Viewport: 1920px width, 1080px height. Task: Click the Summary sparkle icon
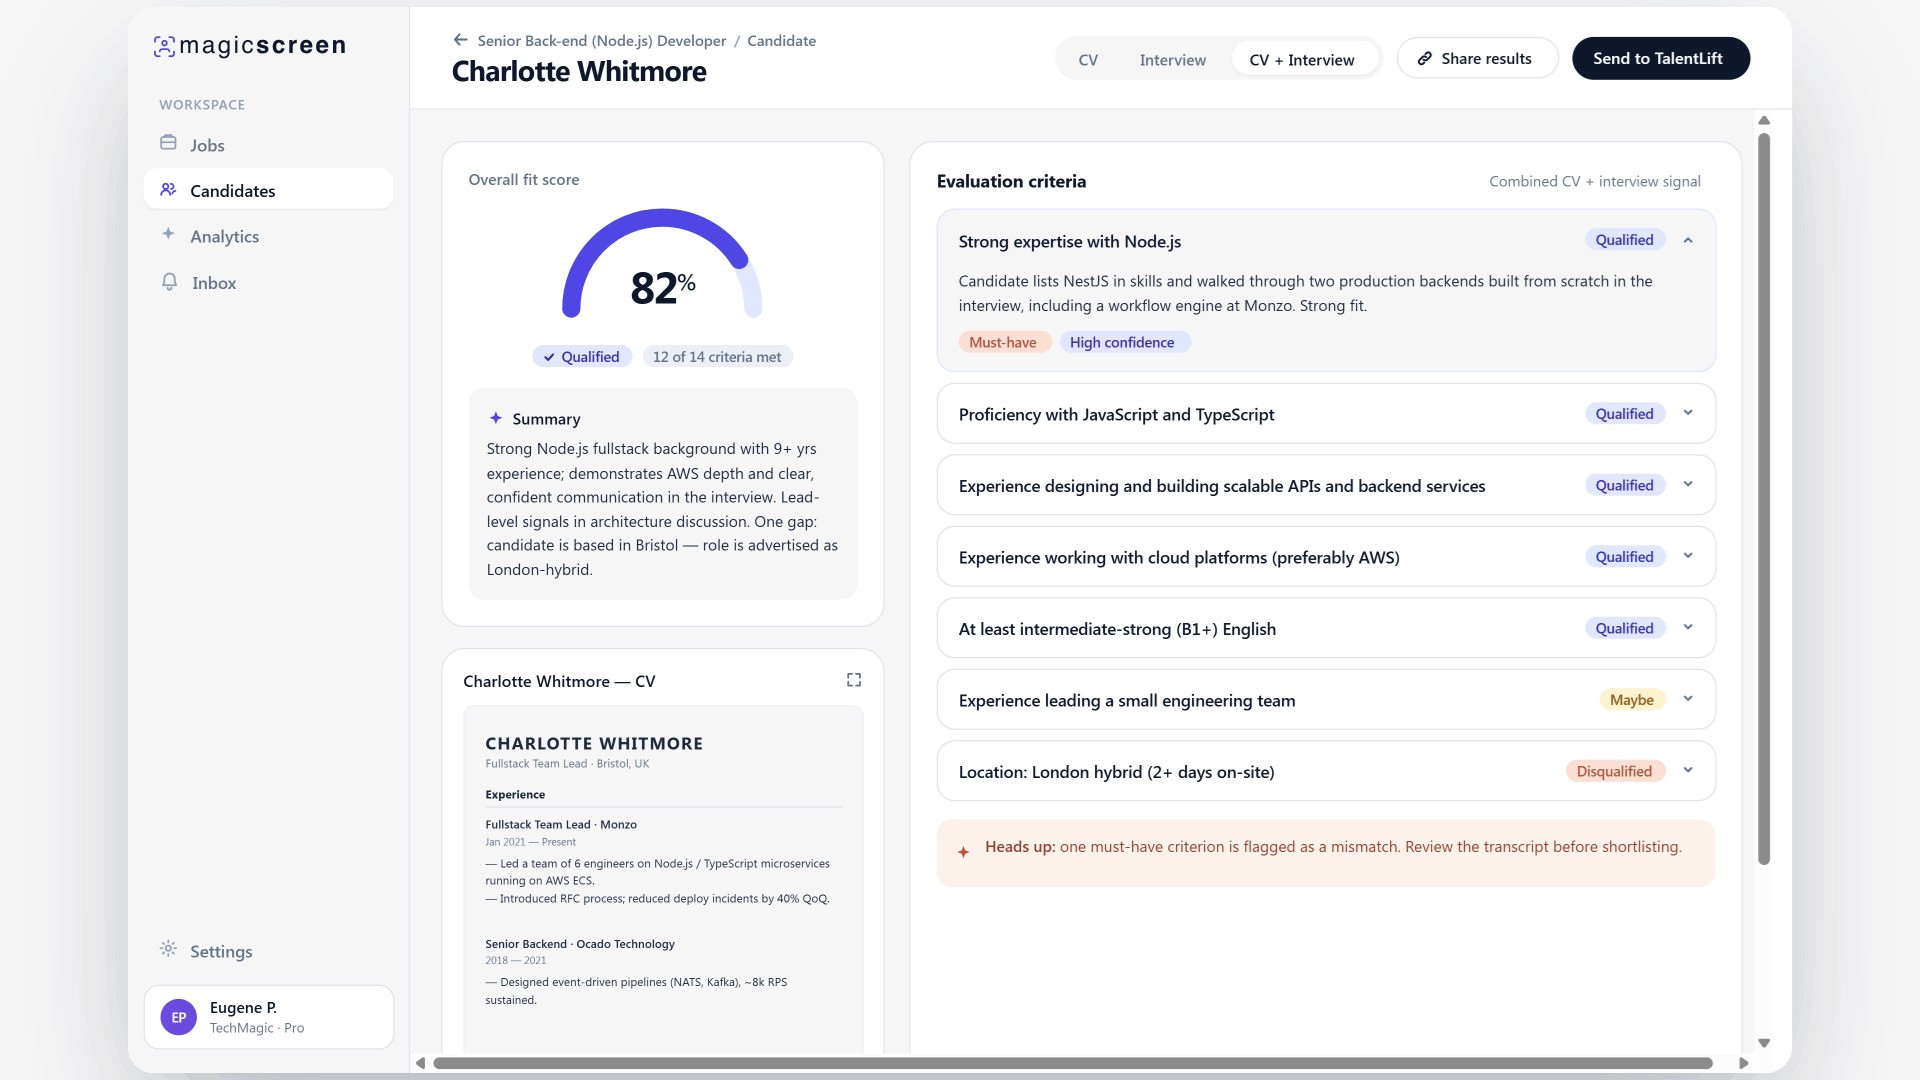click(496, 418)
